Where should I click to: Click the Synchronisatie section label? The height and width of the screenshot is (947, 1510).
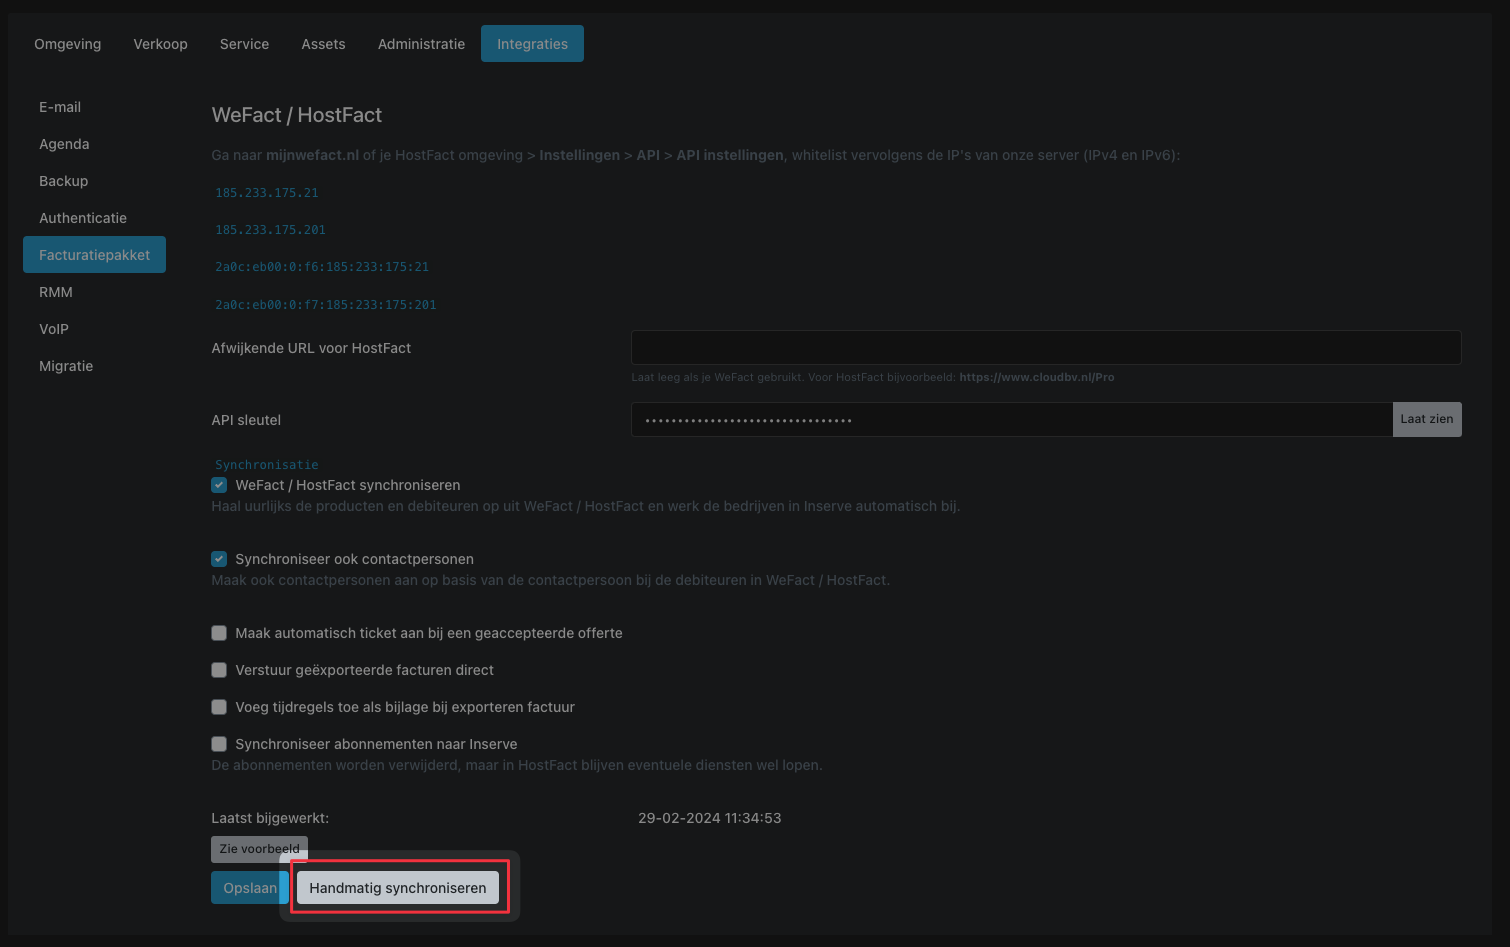click(267, 465)
